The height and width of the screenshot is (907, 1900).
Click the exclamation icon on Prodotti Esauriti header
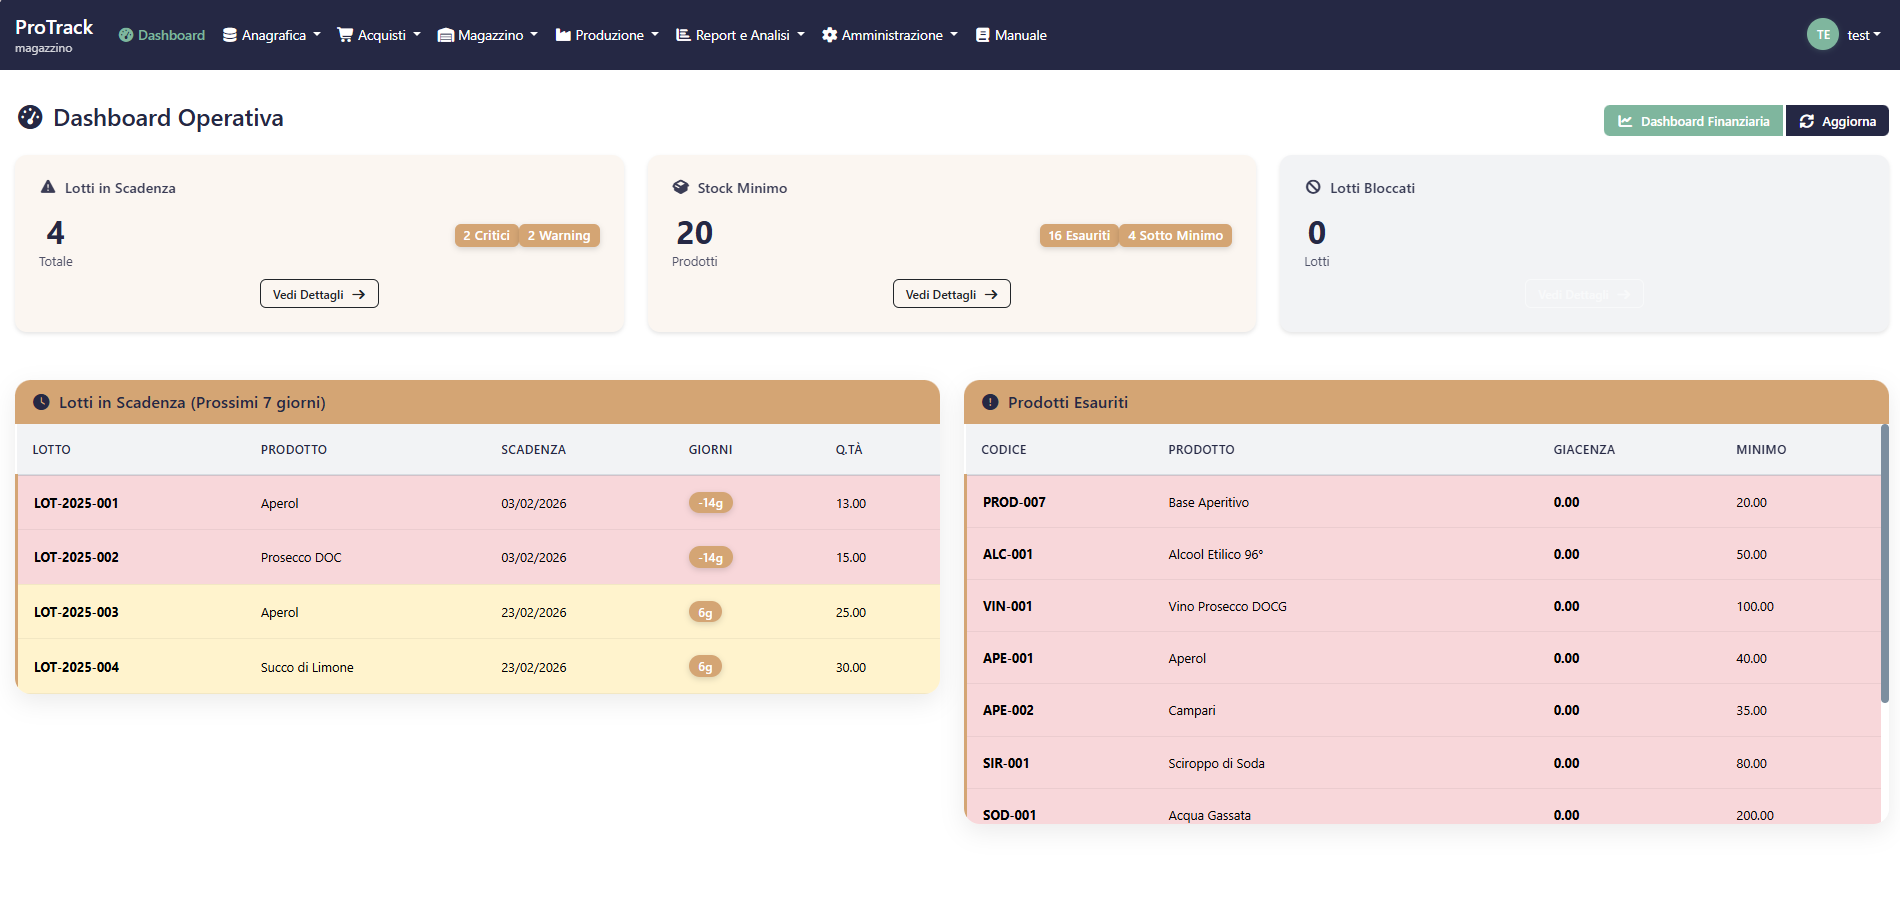click(989, 402)
